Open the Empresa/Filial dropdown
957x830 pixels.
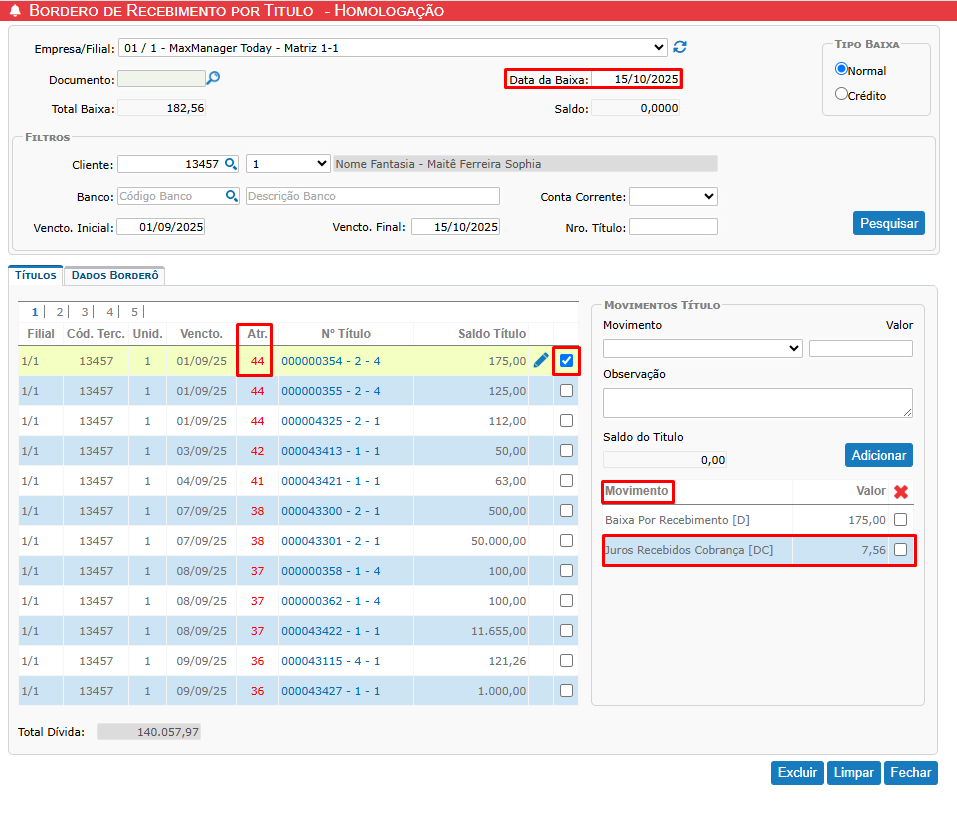coord(392,47)
